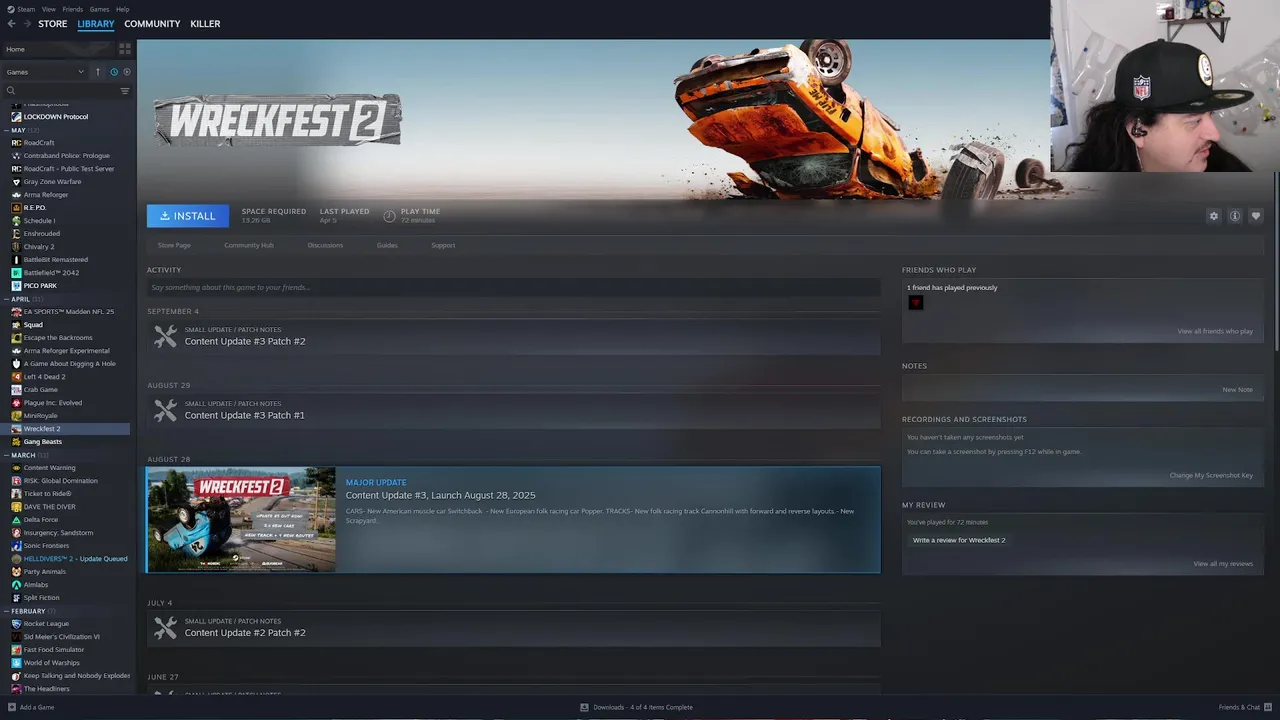The height and width of the screenshot is (720, 1280).
Task: Go back with the navigation arrow
Action: (x=12, y=24)
